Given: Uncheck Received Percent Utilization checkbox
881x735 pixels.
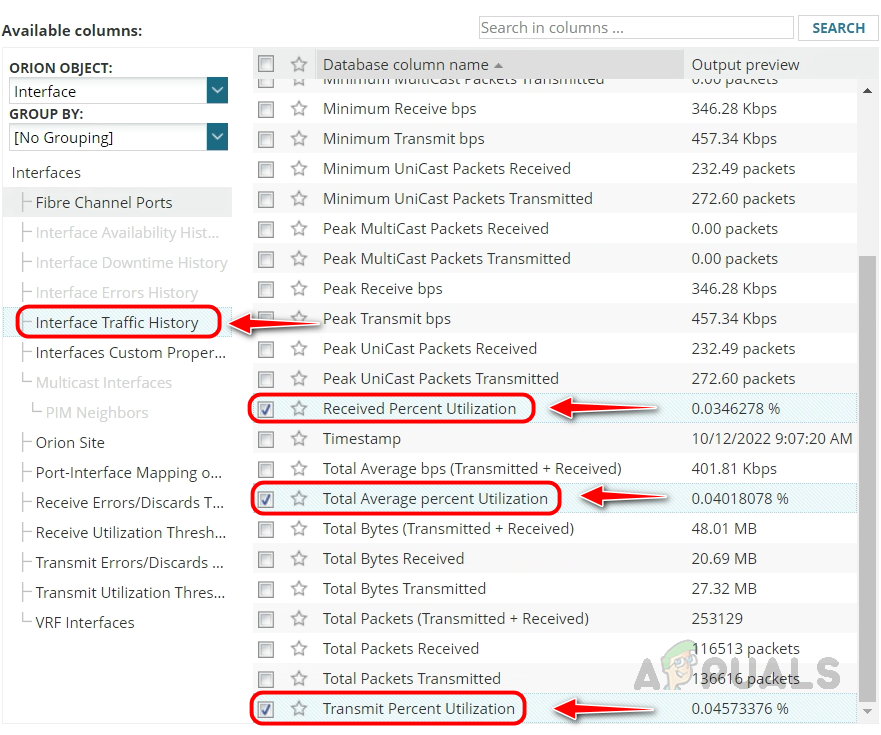Looking at the screenshot, I should (x=266, y=409).
